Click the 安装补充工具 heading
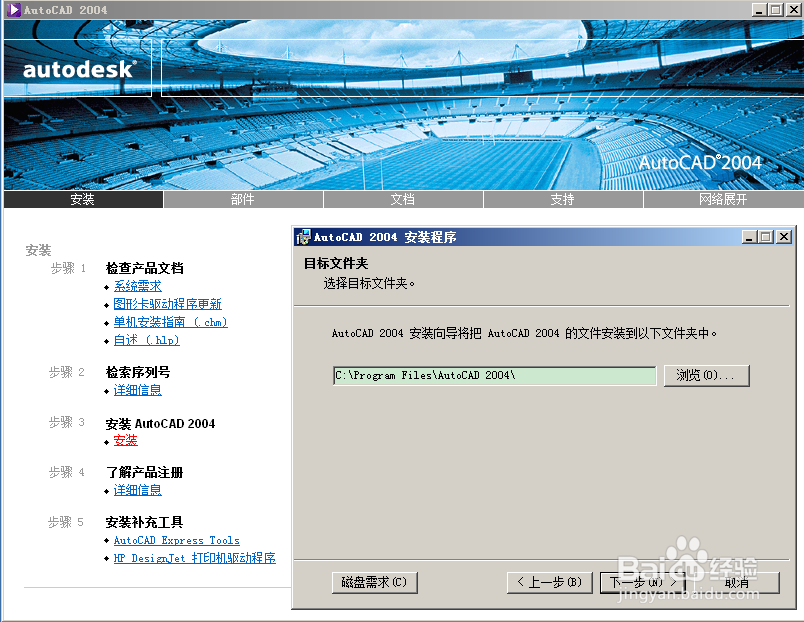804x622 pixels. click(145, 522)
